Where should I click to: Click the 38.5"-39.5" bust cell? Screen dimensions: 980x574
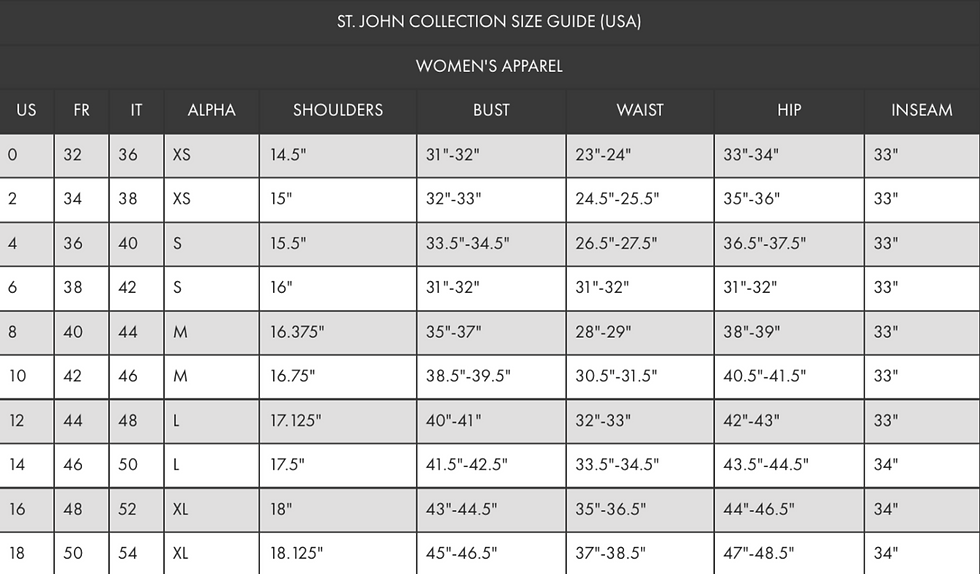[x=491, y=376]
